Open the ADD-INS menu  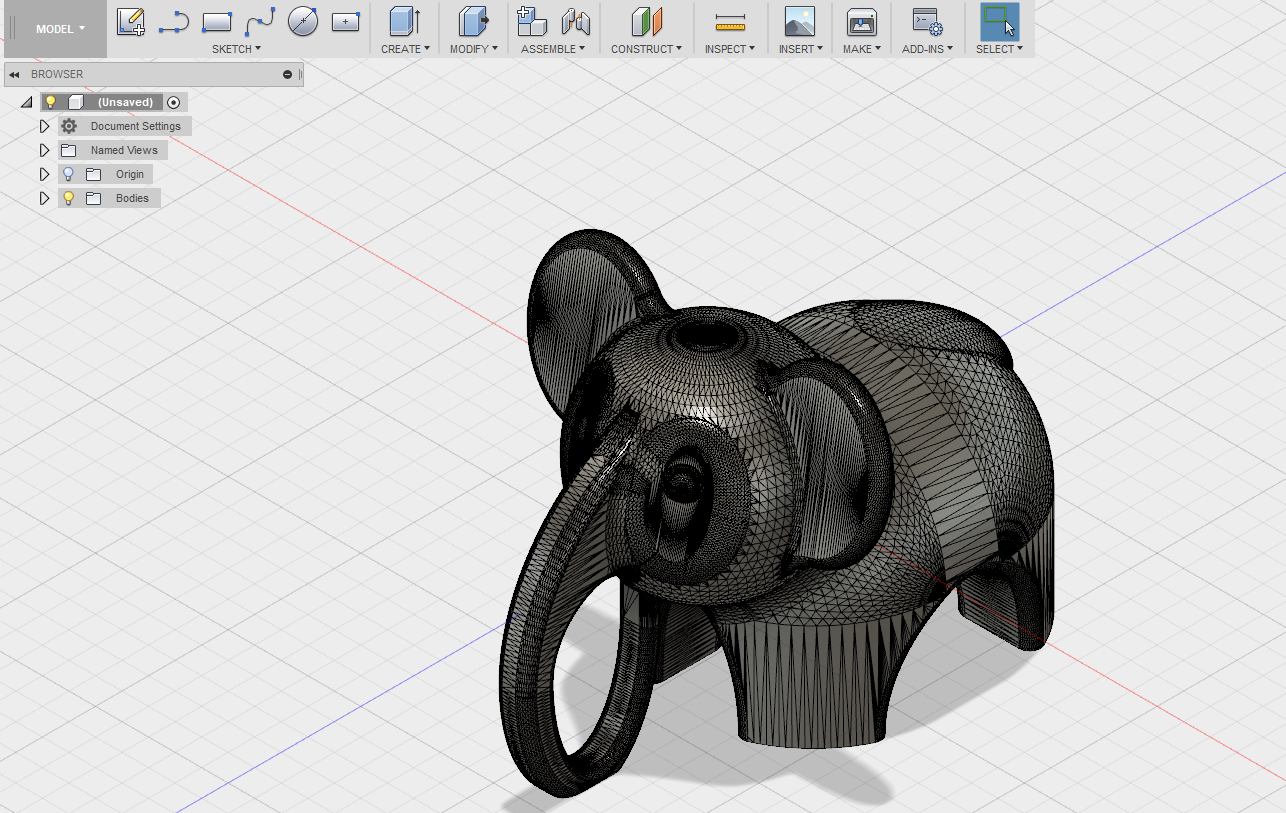[x=927, y=49]
